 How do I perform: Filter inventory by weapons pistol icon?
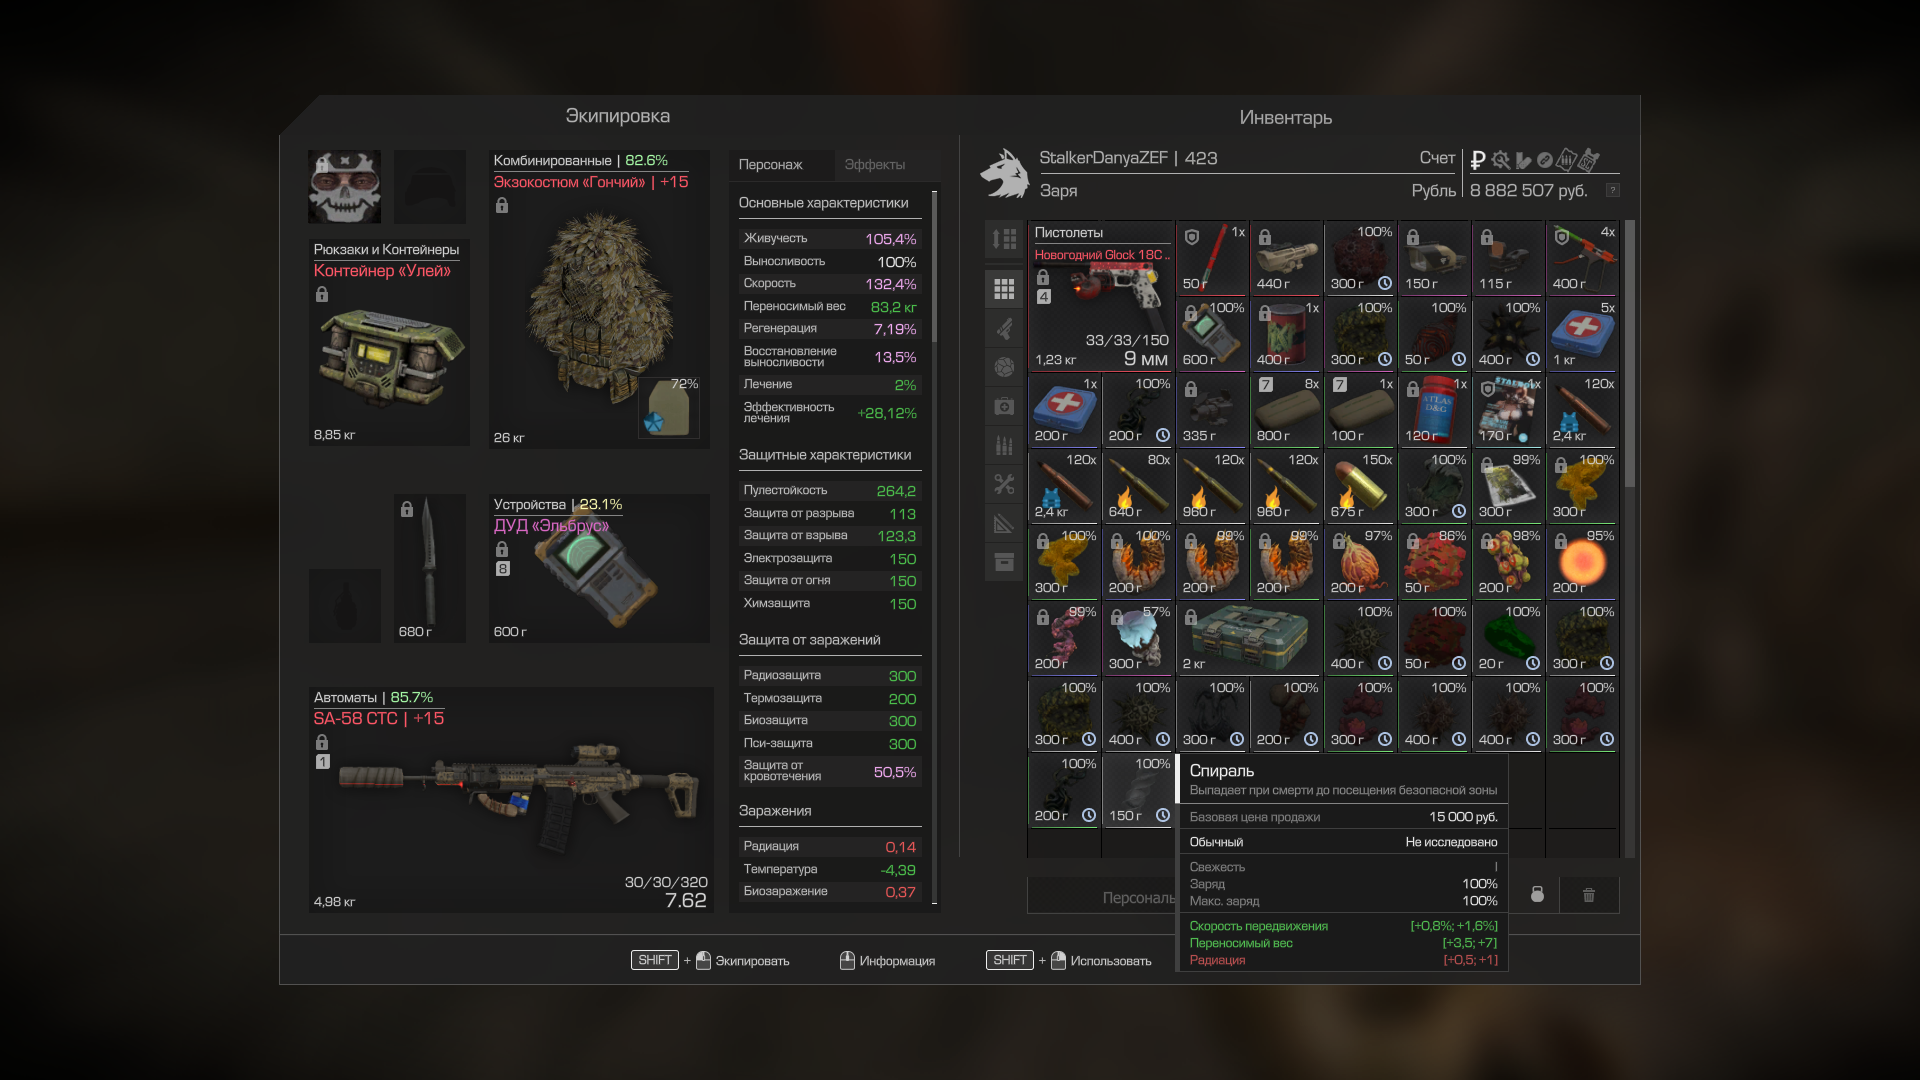1004,328
